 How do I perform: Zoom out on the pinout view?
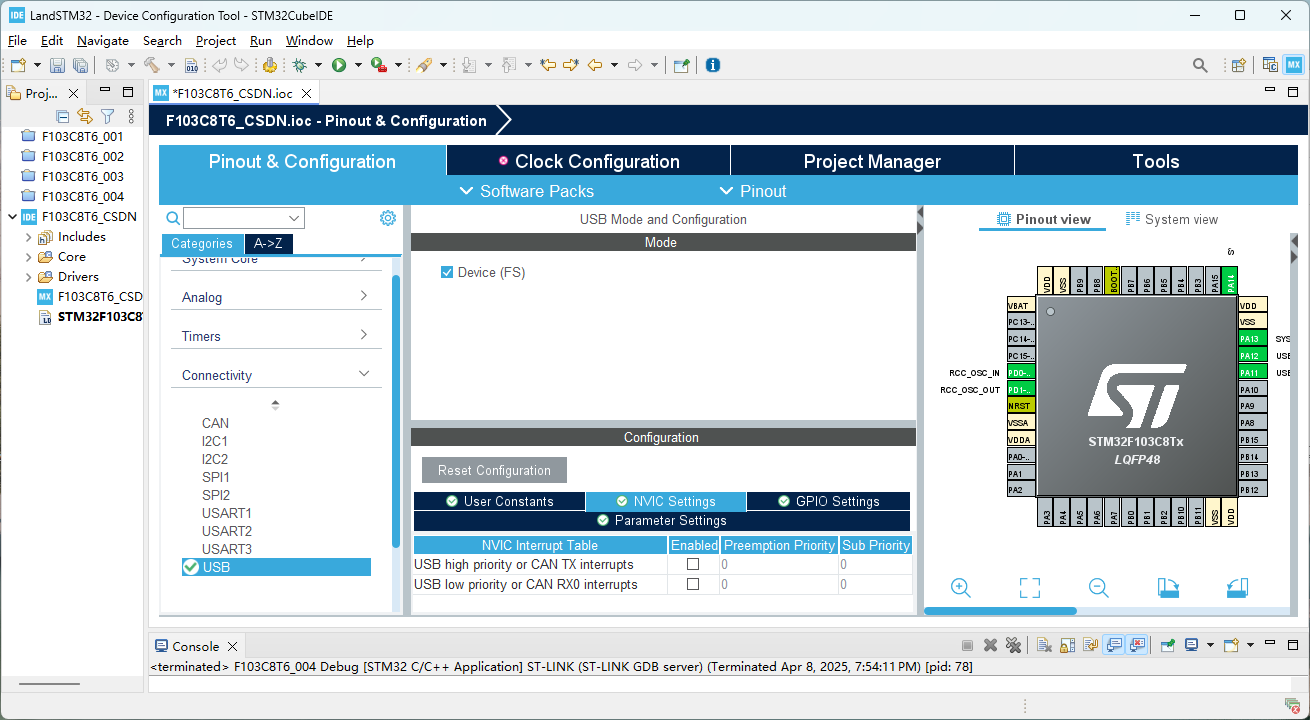(1099, 588)
